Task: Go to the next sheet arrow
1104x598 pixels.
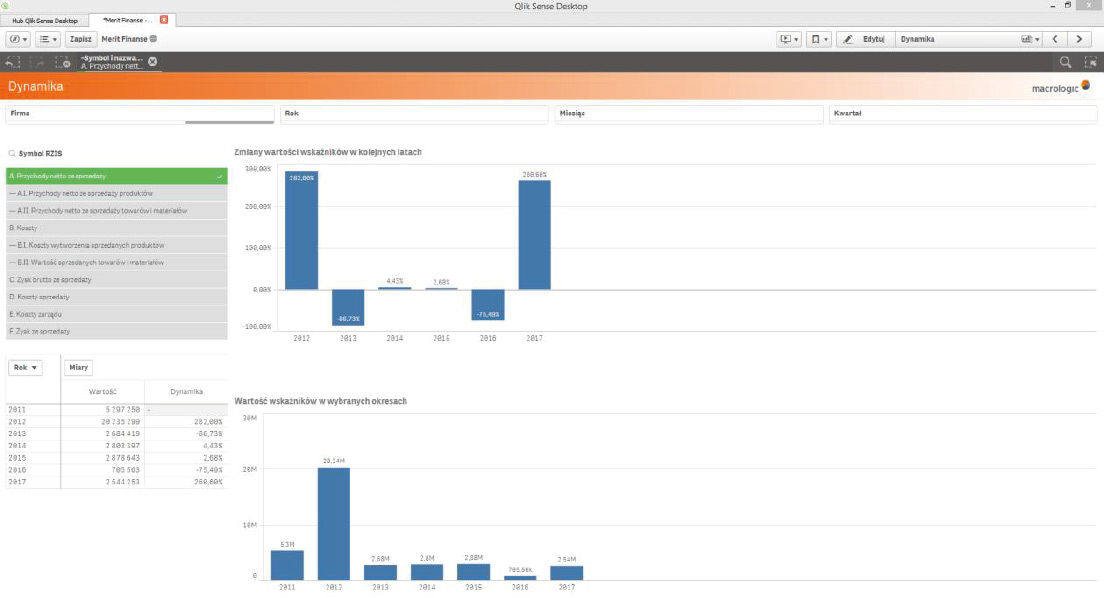Action: pos(1079,39)
